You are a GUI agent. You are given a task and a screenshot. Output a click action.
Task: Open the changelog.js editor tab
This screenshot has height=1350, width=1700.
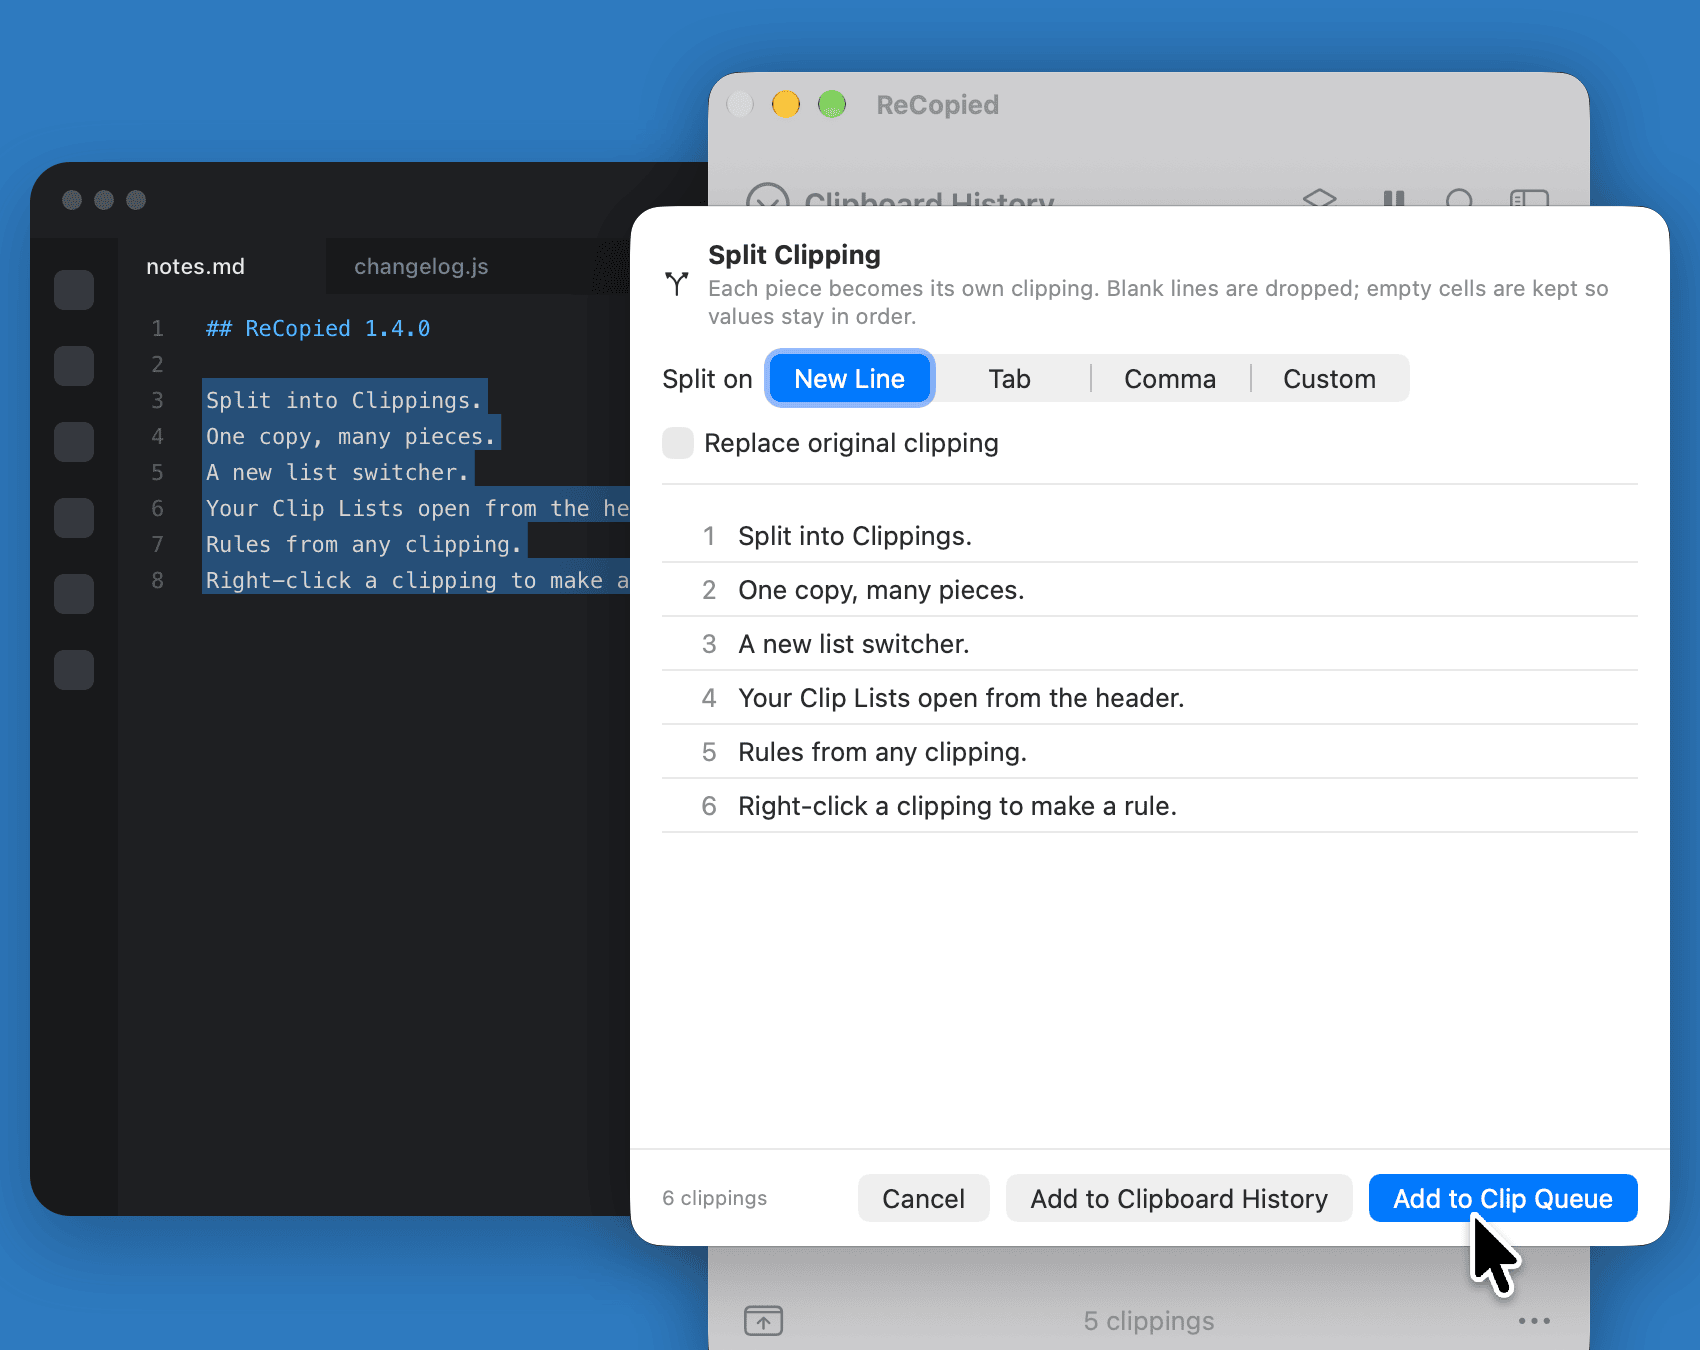[421, 266]
